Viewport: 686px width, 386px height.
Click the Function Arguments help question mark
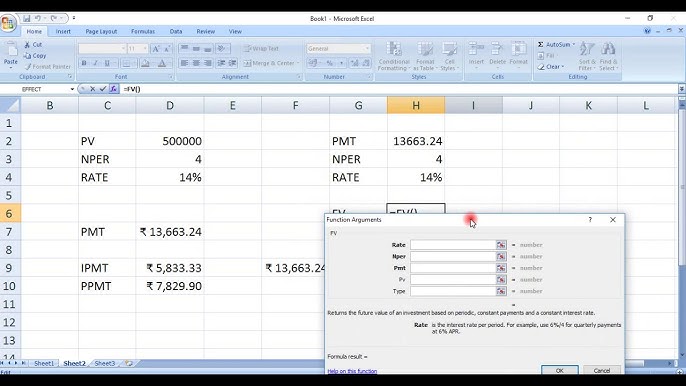[x=590, y=220]
